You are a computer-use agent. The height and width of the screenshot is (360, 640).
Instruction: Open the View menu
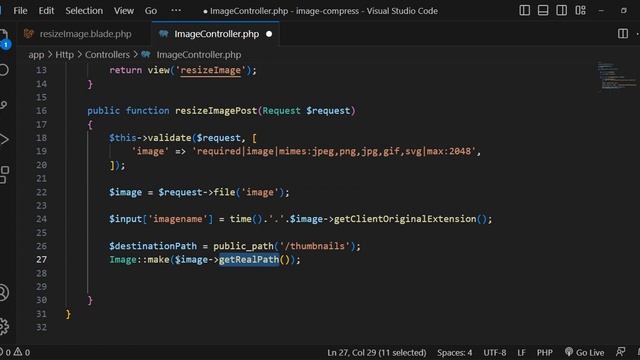coord(124,11)
